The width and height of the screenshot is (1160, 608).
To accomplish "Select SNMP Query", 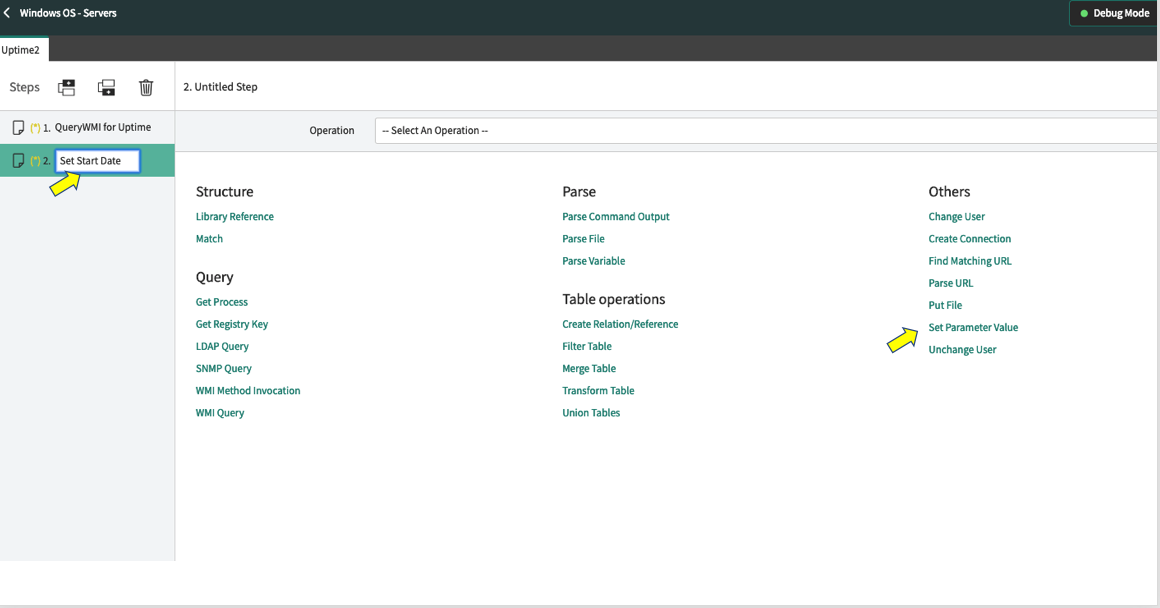I will [223, 368].
